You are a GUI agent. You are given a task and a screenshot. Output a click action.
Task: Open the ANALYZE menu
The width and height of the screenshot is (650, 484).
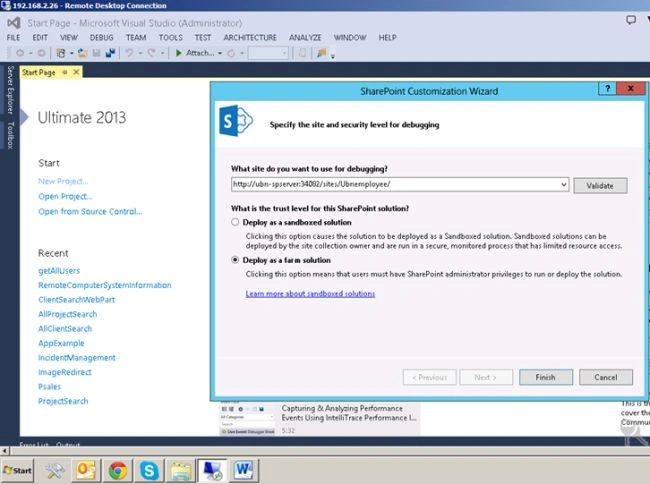coord(305,38)
